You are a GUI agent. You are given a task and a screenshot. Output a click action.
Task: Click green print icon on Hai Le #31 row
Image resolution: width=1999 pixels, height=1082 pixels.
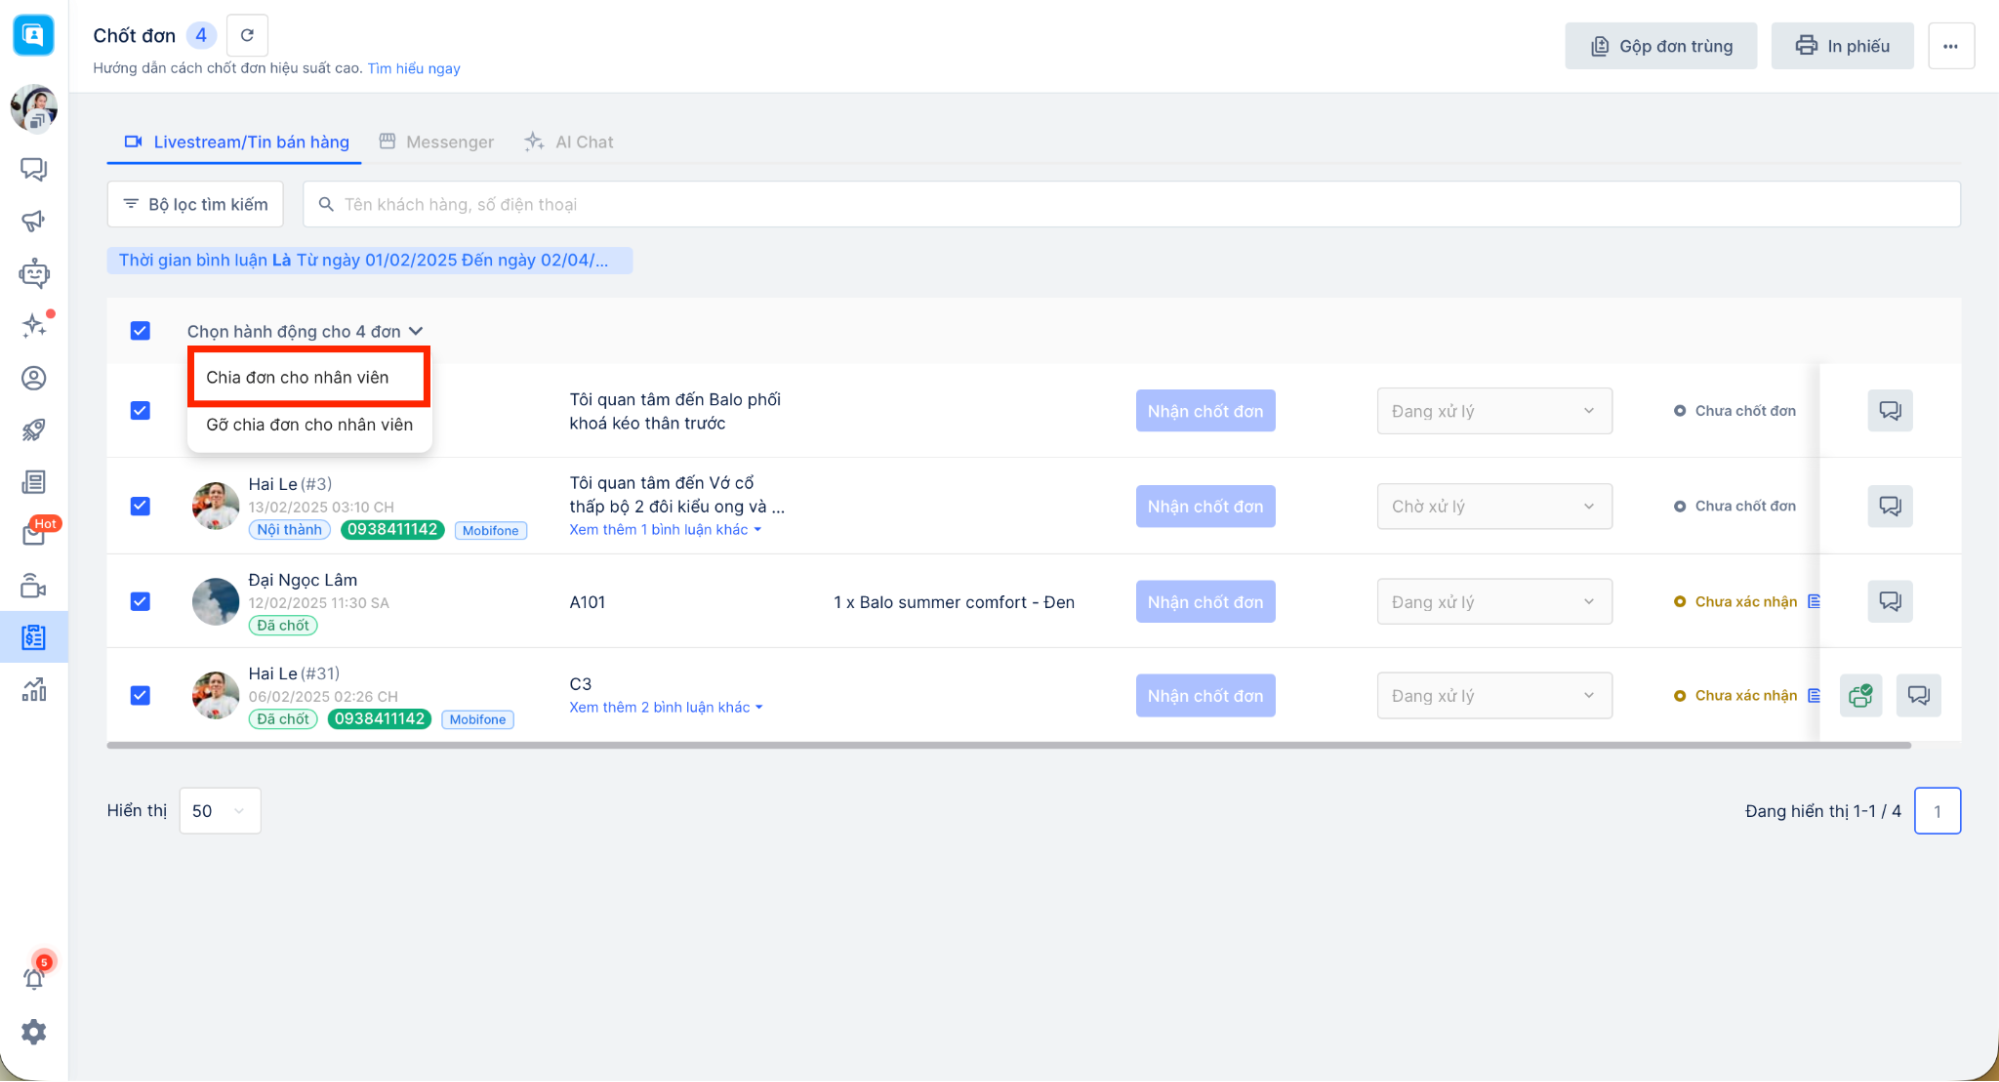click(x=1860, y=695)
